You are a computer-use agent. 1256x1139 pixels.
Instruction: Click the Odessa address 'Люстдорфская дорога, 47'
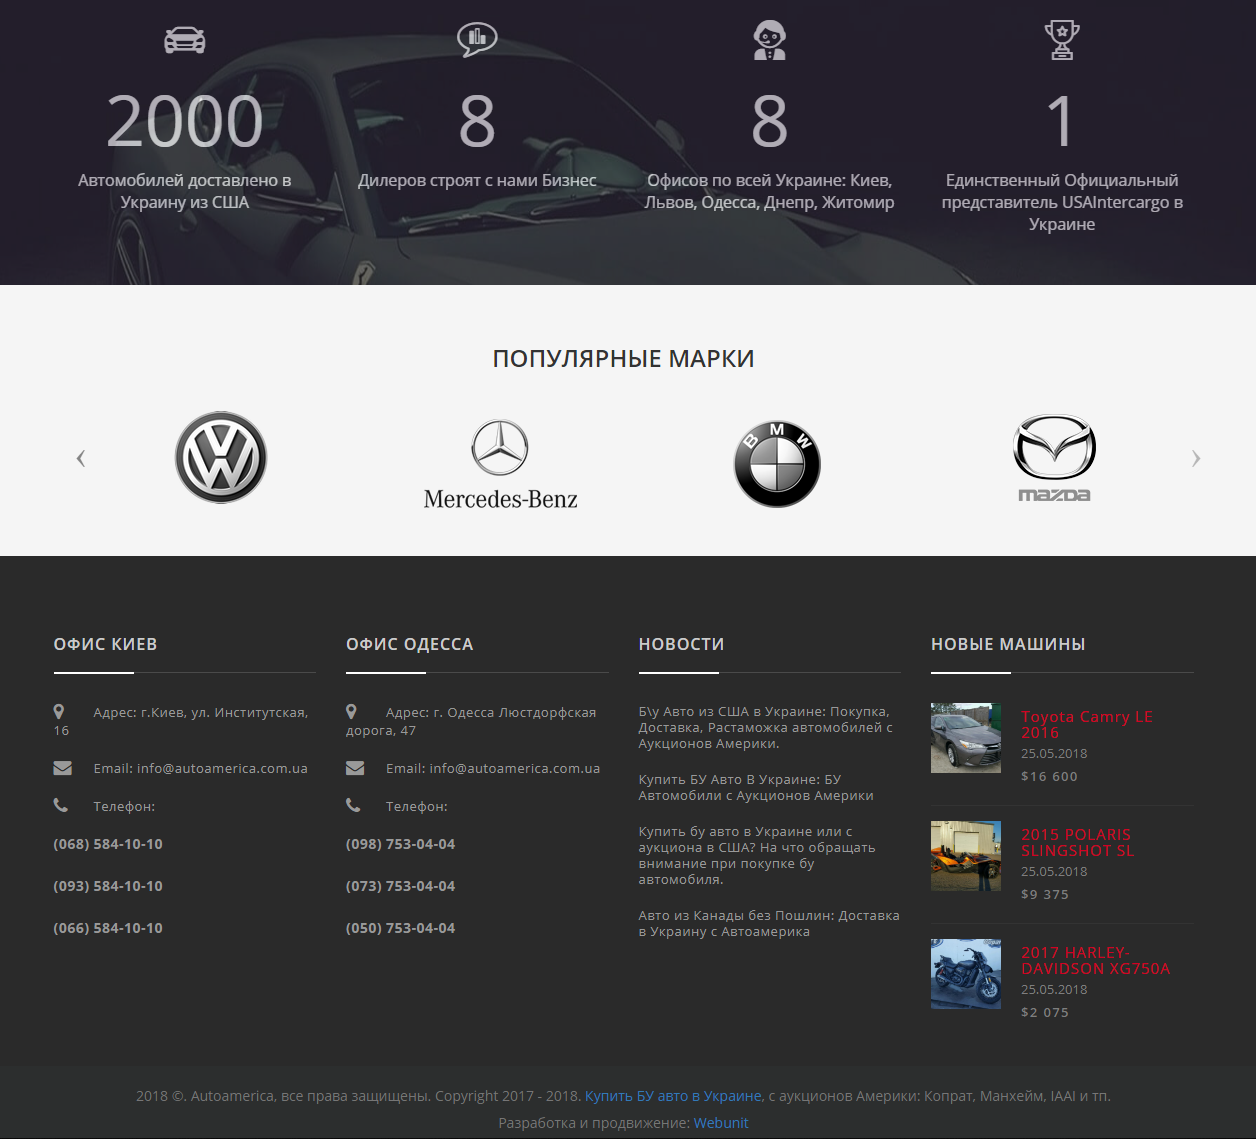[471, 721]
